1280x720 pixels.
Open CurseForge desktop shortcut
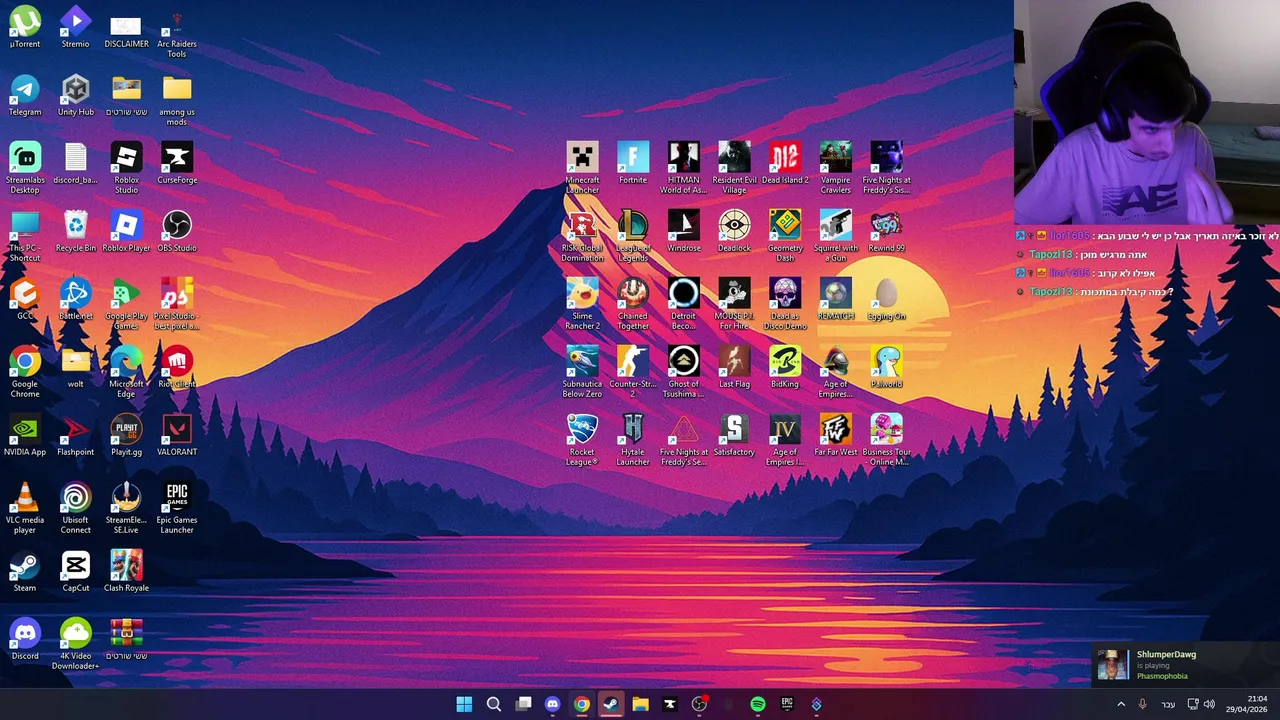point(177,164)
